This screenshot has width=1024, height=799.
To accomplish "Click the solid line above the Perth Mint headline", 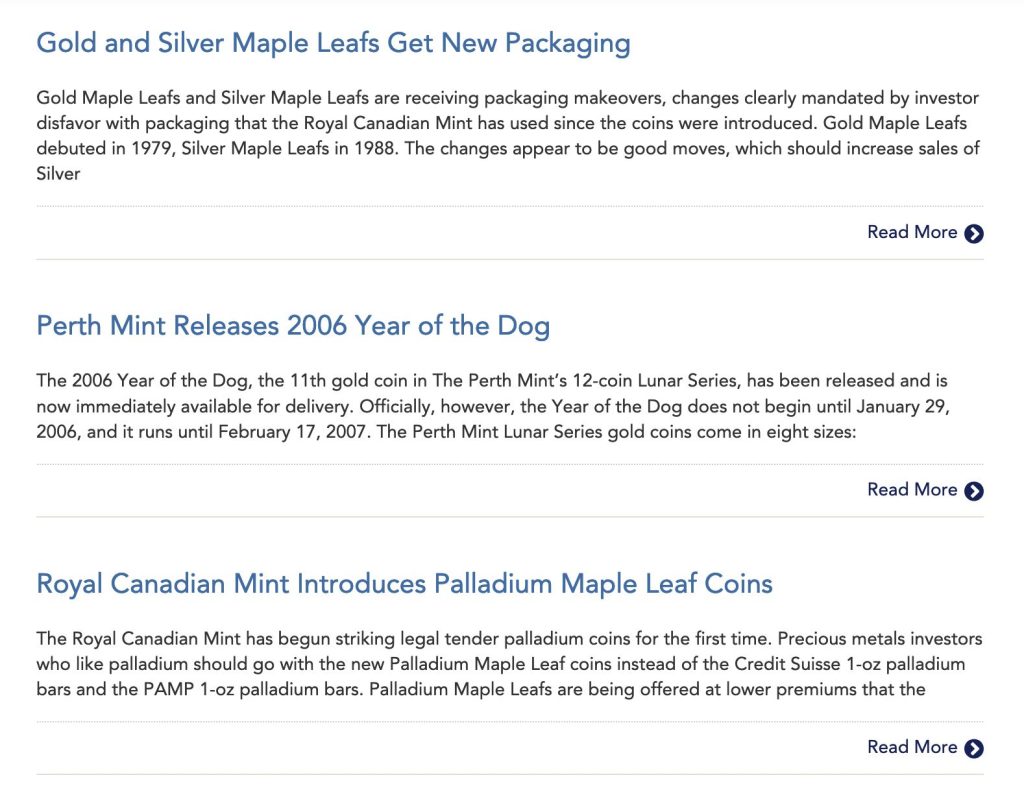I will click(510, 260).
